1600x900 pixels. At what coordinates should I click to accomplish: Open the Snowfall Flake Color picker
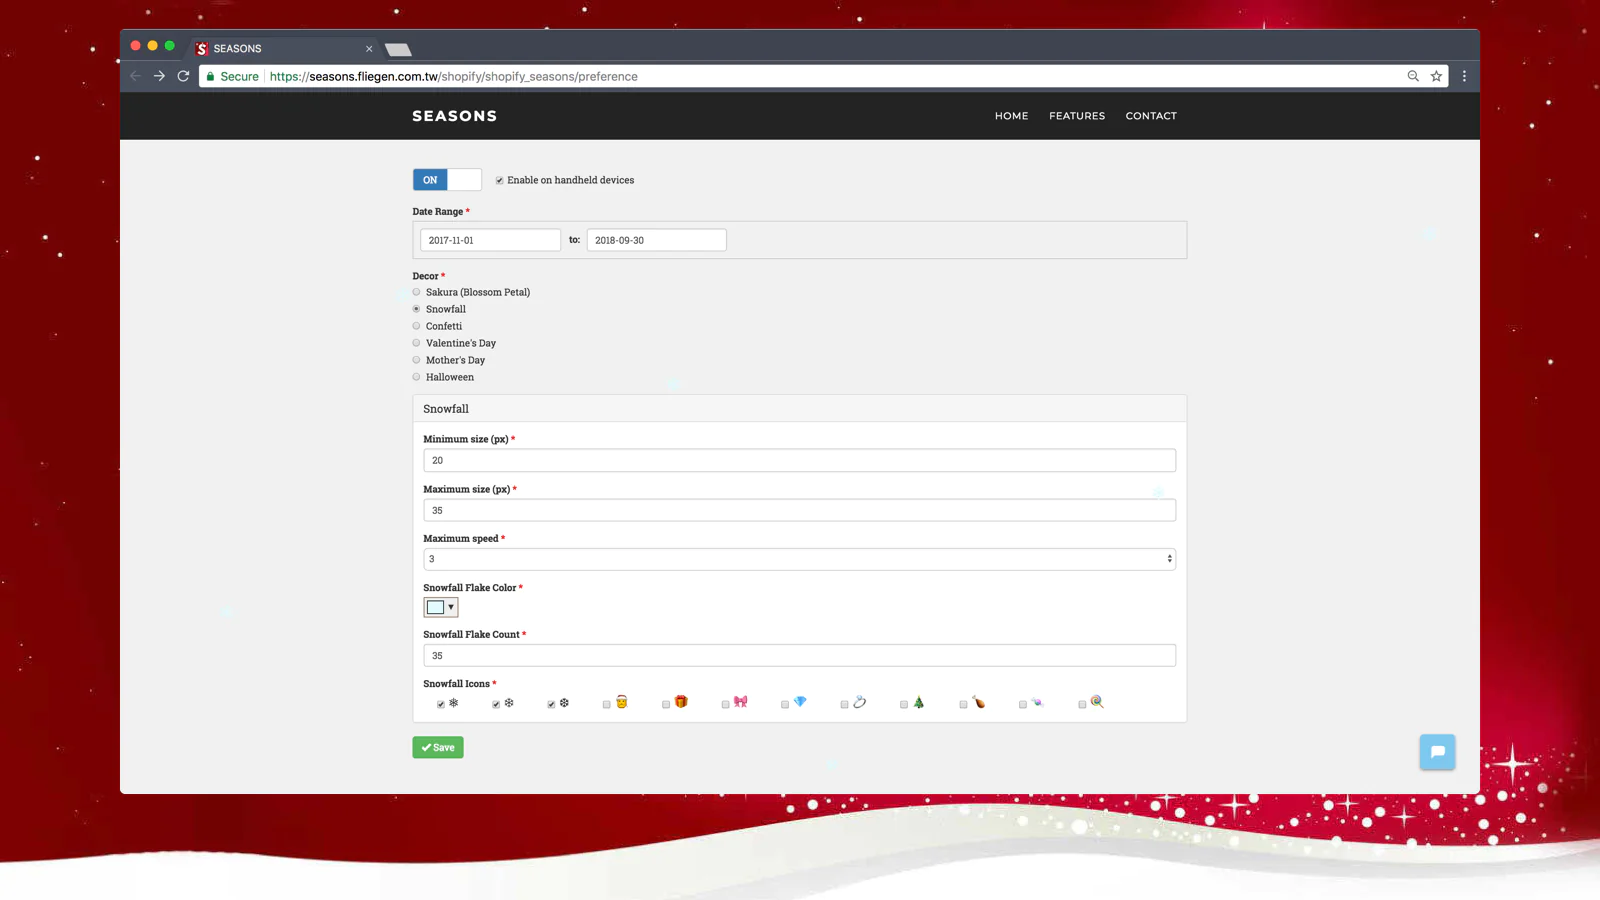(440, 607)
